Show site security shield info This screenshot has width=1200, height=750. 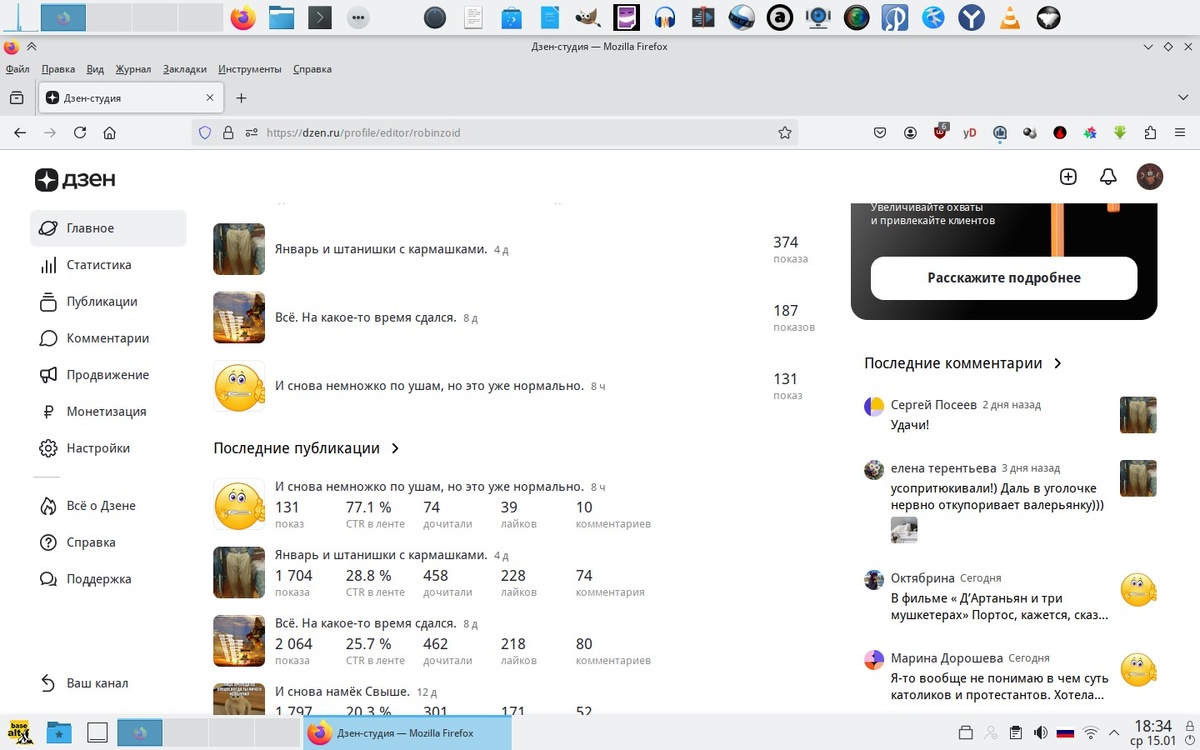point(205,132)
